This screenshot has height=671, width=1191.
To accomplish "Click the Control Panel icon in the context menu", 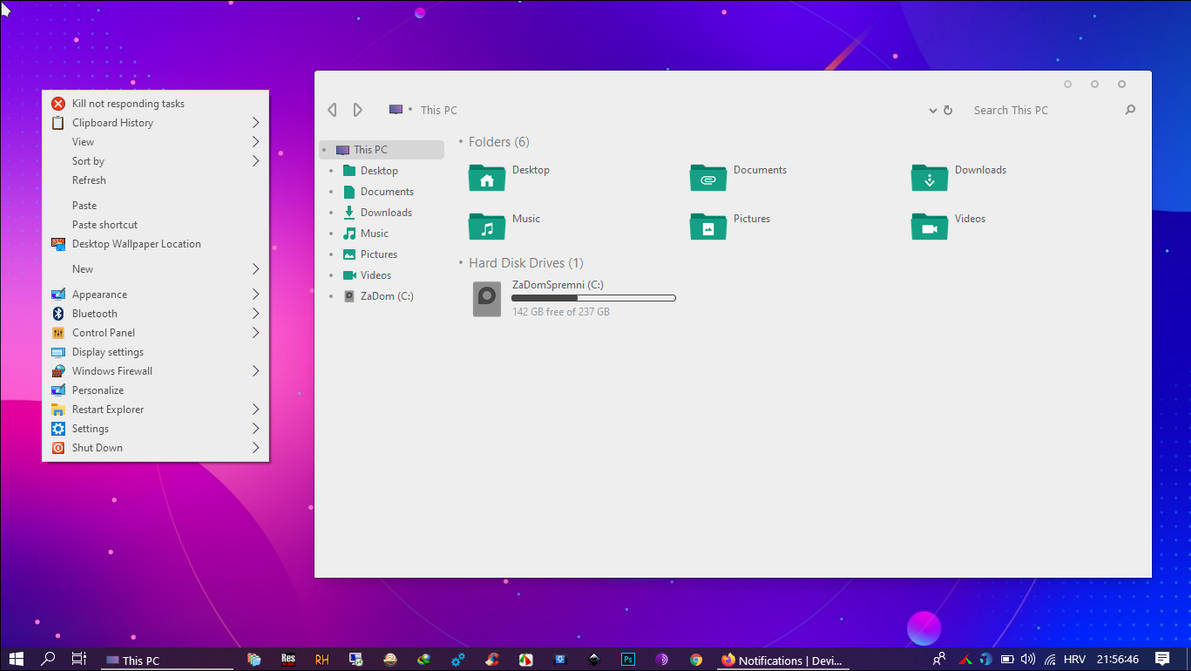I will click(x=58, y=332).
